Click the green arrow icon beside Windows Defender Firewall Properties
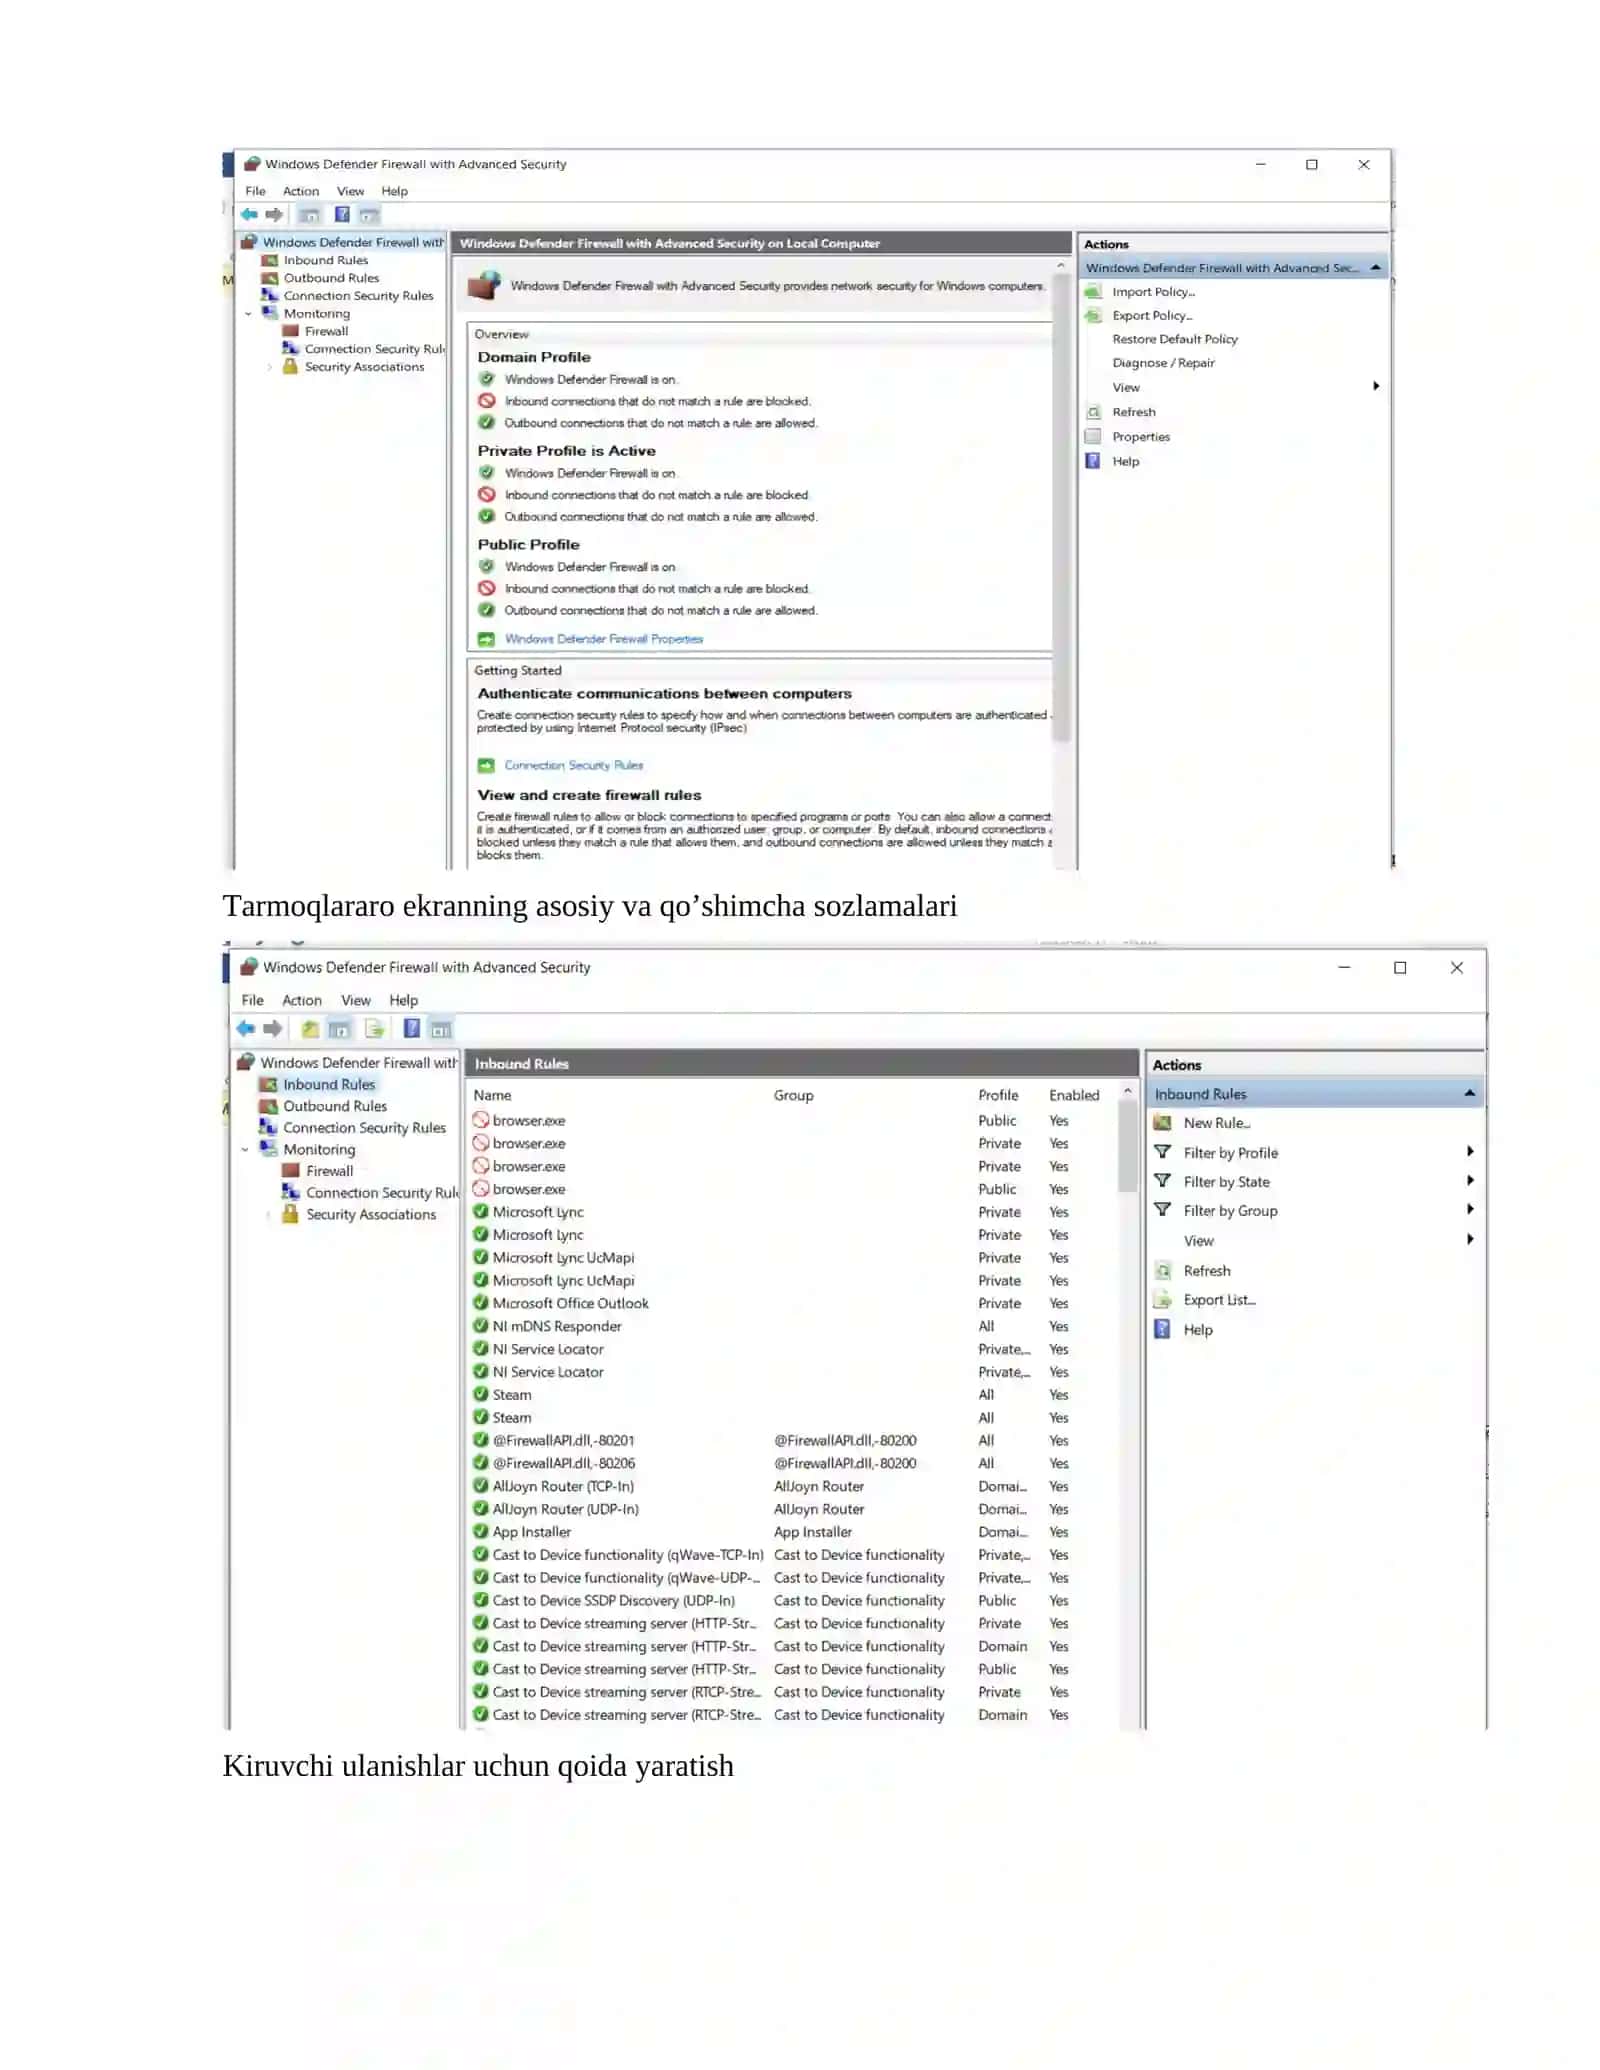 pyautogui.click(x=486, y=639)
